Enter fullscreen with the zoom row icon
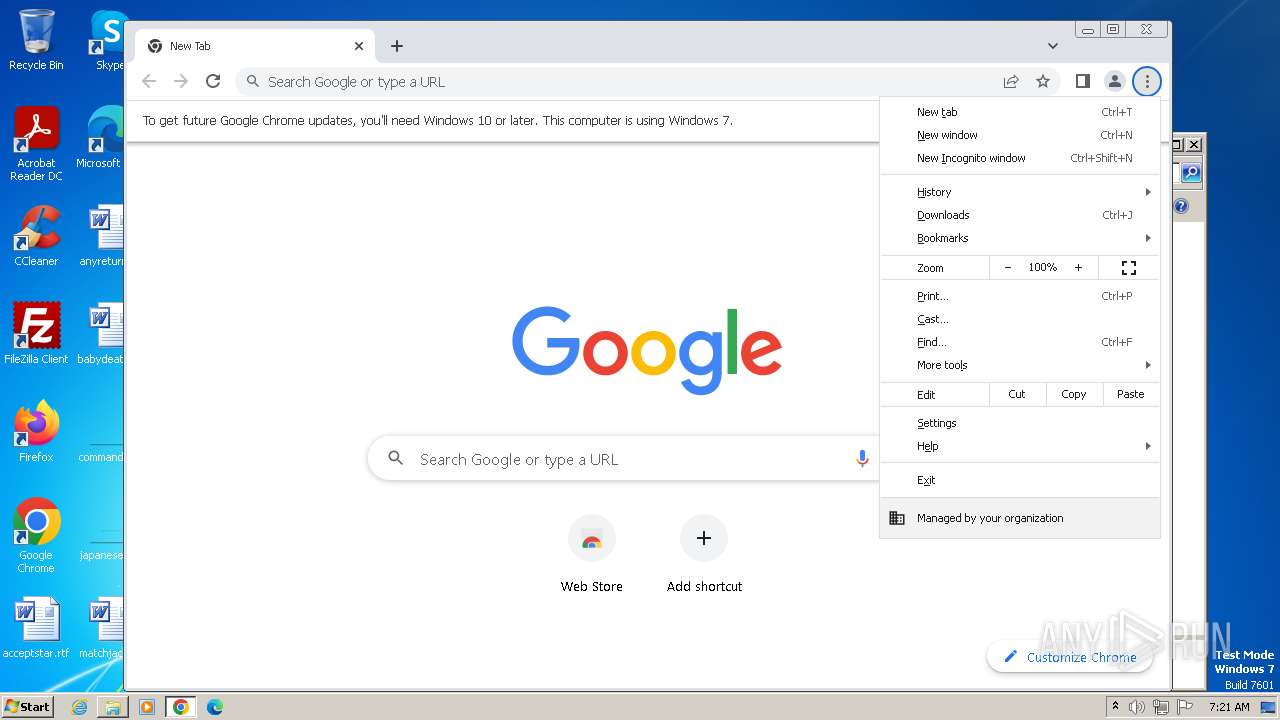The image size is (1280, 720). [x=1129, y=268]
